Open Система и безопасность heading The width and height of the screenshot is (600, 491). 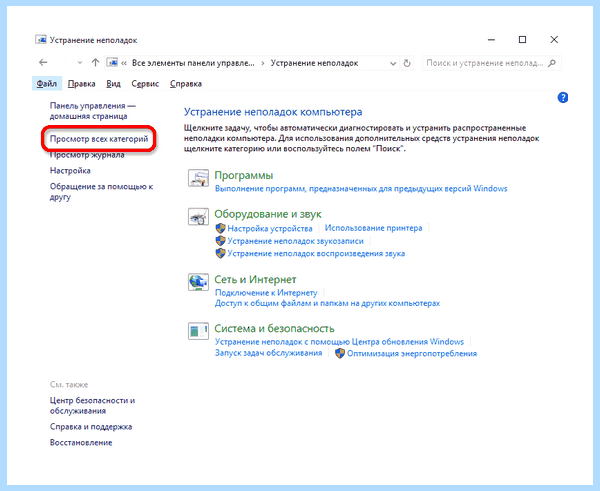coord(274,328)
